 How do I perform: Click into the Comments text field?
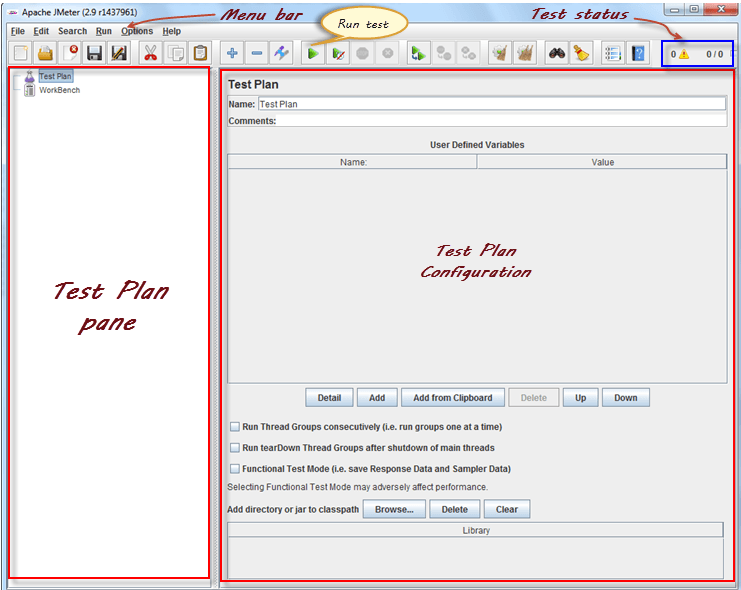click(x=500, y=121)
